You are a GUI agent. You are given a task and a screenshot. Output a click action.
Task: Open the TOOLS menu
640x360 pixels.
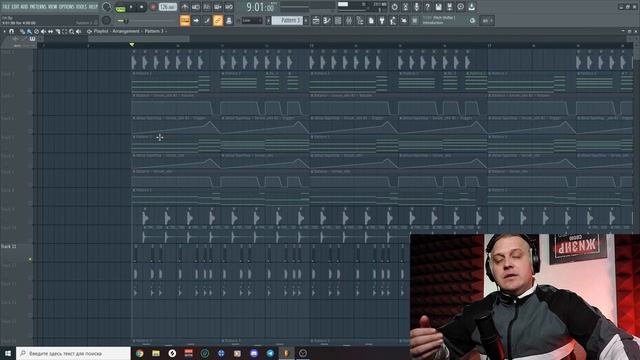(81, 7)
